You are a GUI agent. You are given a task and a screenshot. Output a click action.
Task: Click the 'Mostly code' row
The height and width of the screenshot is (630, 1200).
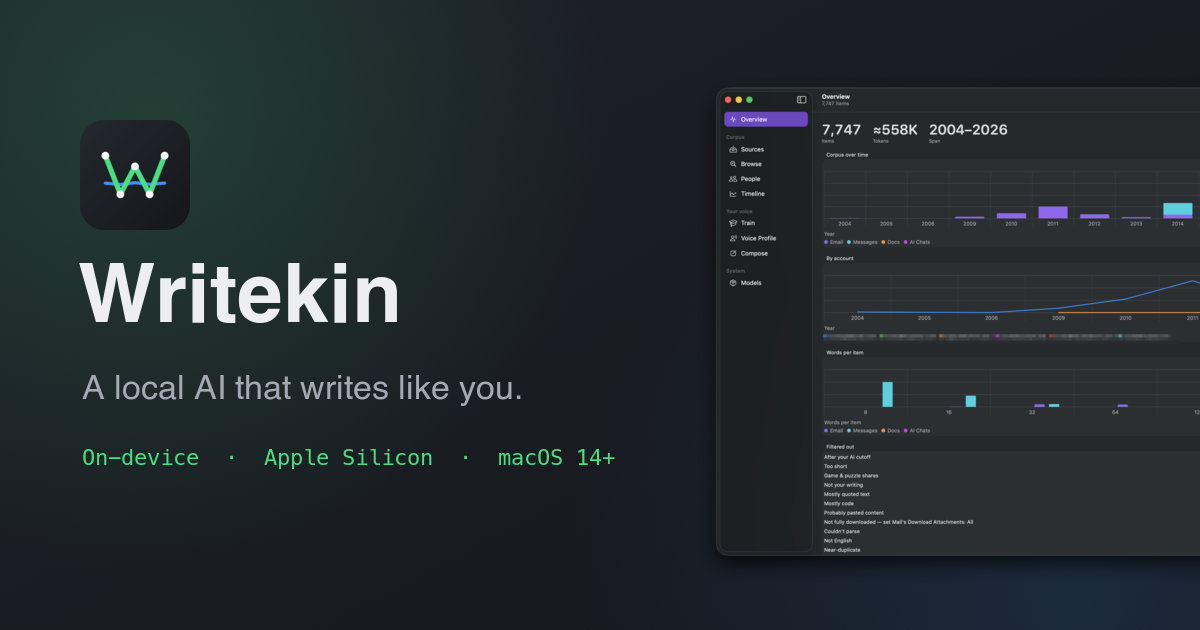click(x=839, y=503)
